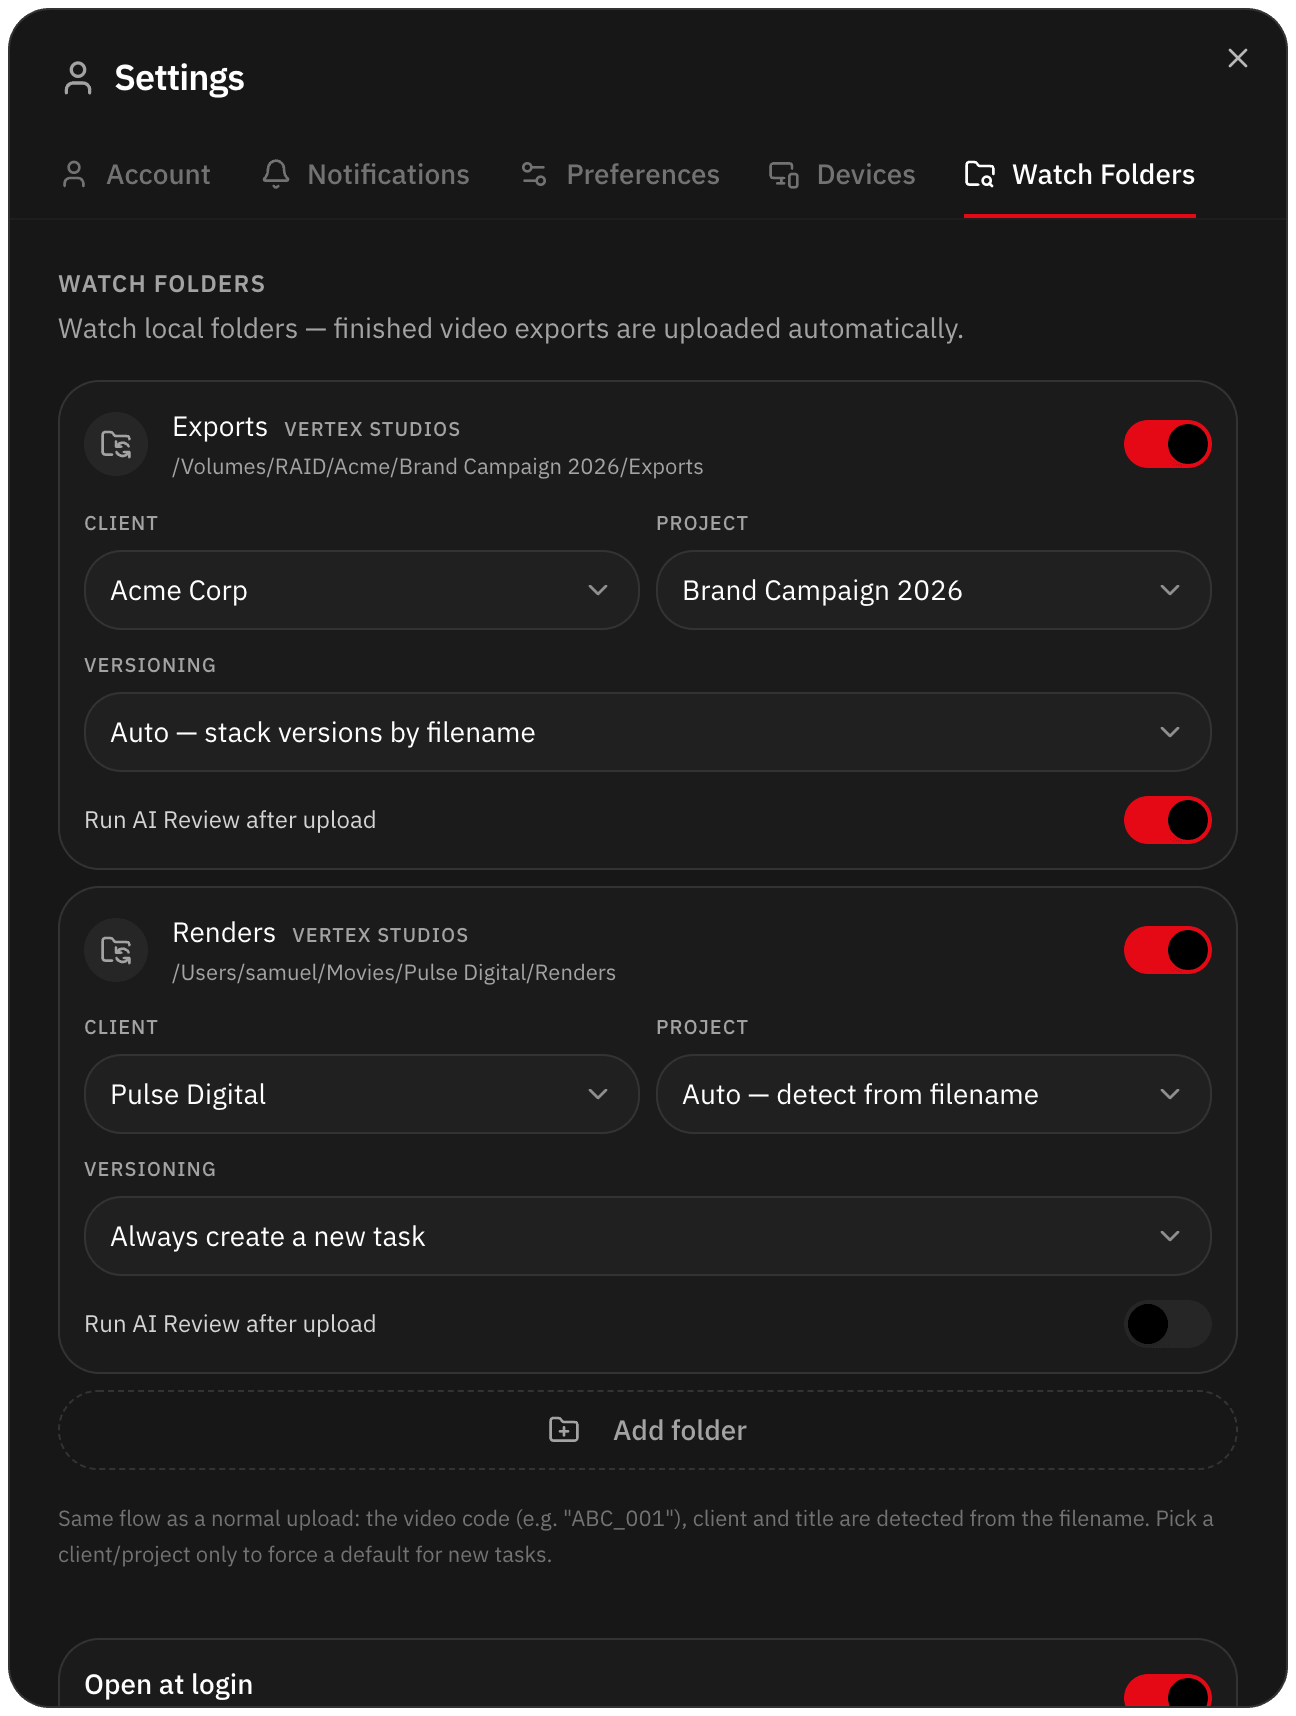Toggle the Open at login switch
Viewport: 1296px width, 1716px height.
1168,1692
